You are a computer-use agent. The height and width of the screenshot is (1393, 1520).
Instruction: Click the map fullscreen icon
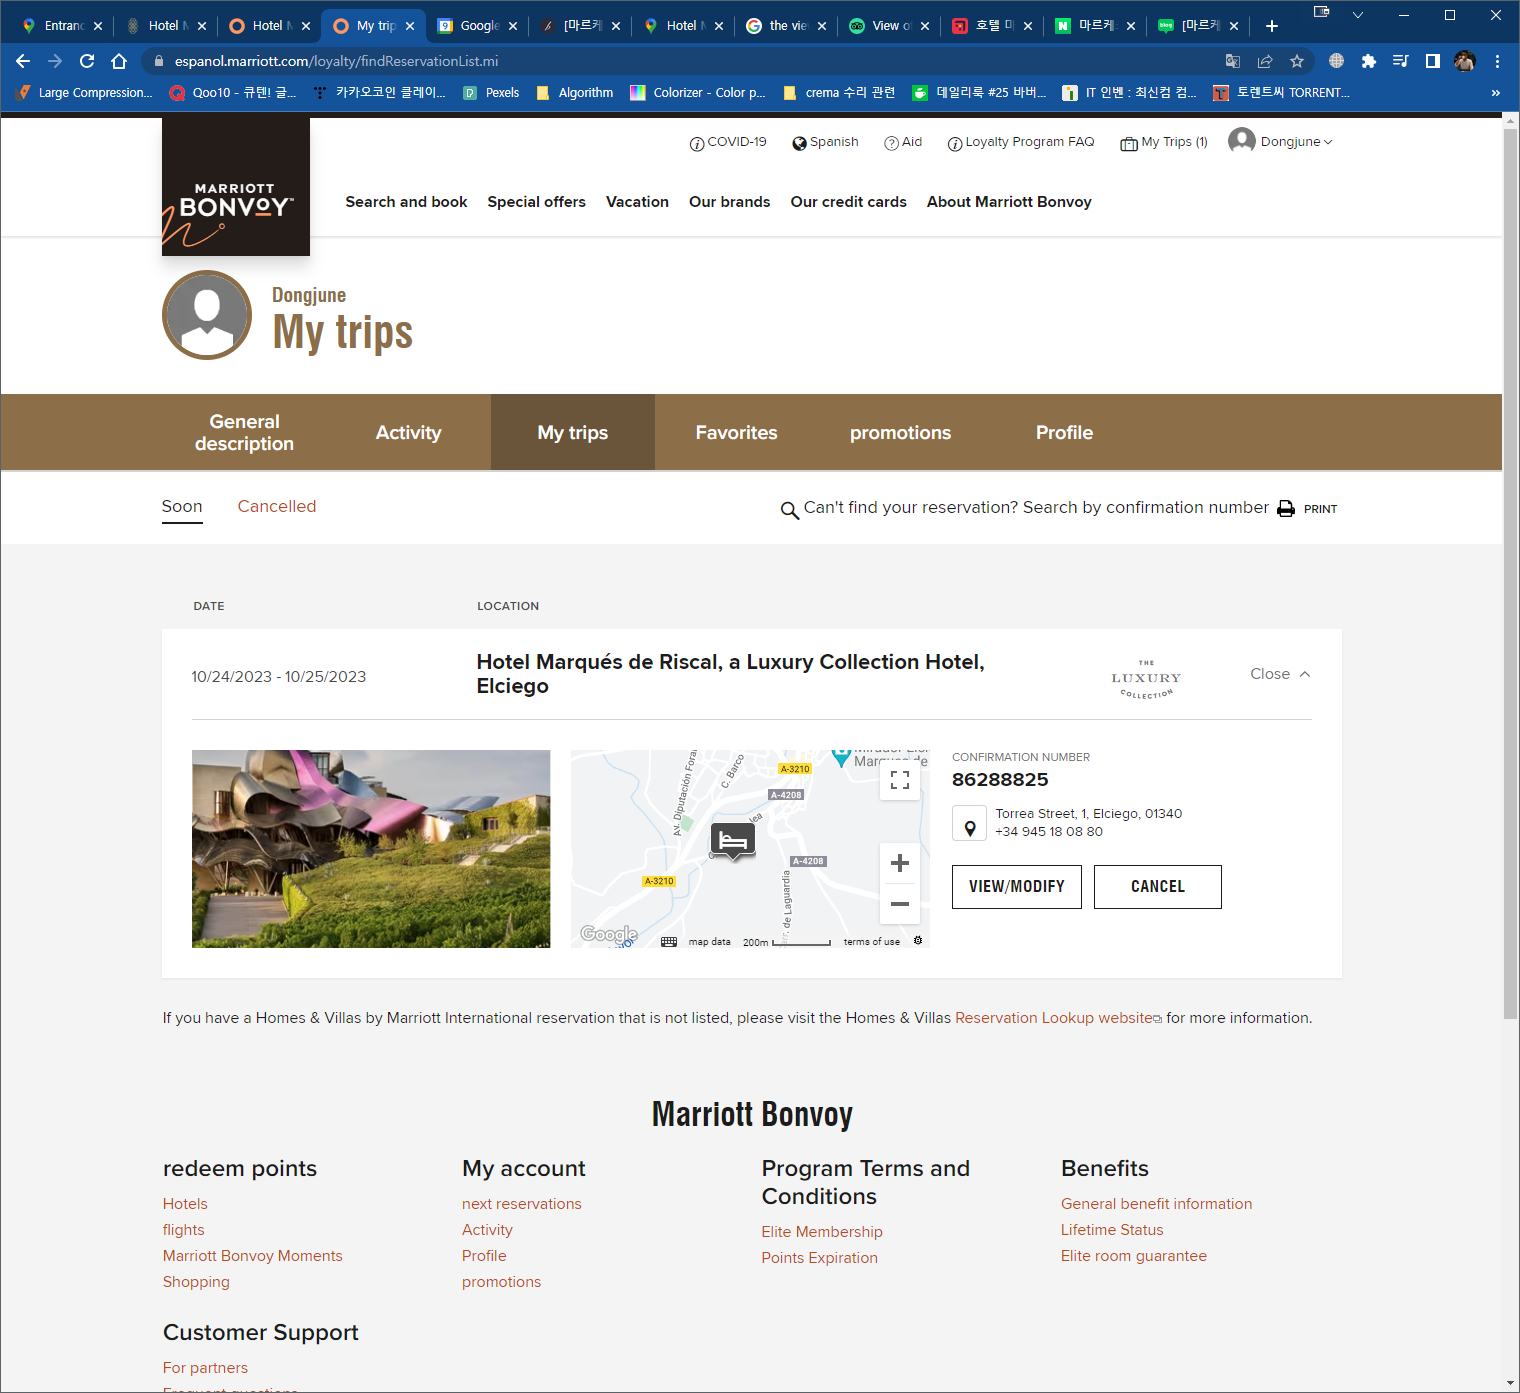(x=900, y=780)
